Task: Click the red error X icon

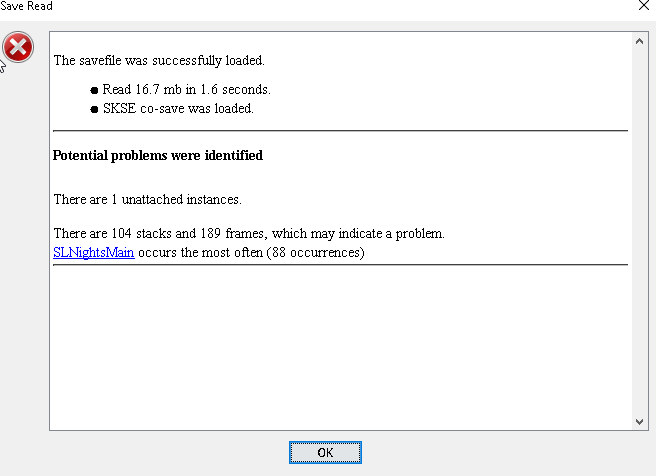Action: tap(18, 47)
